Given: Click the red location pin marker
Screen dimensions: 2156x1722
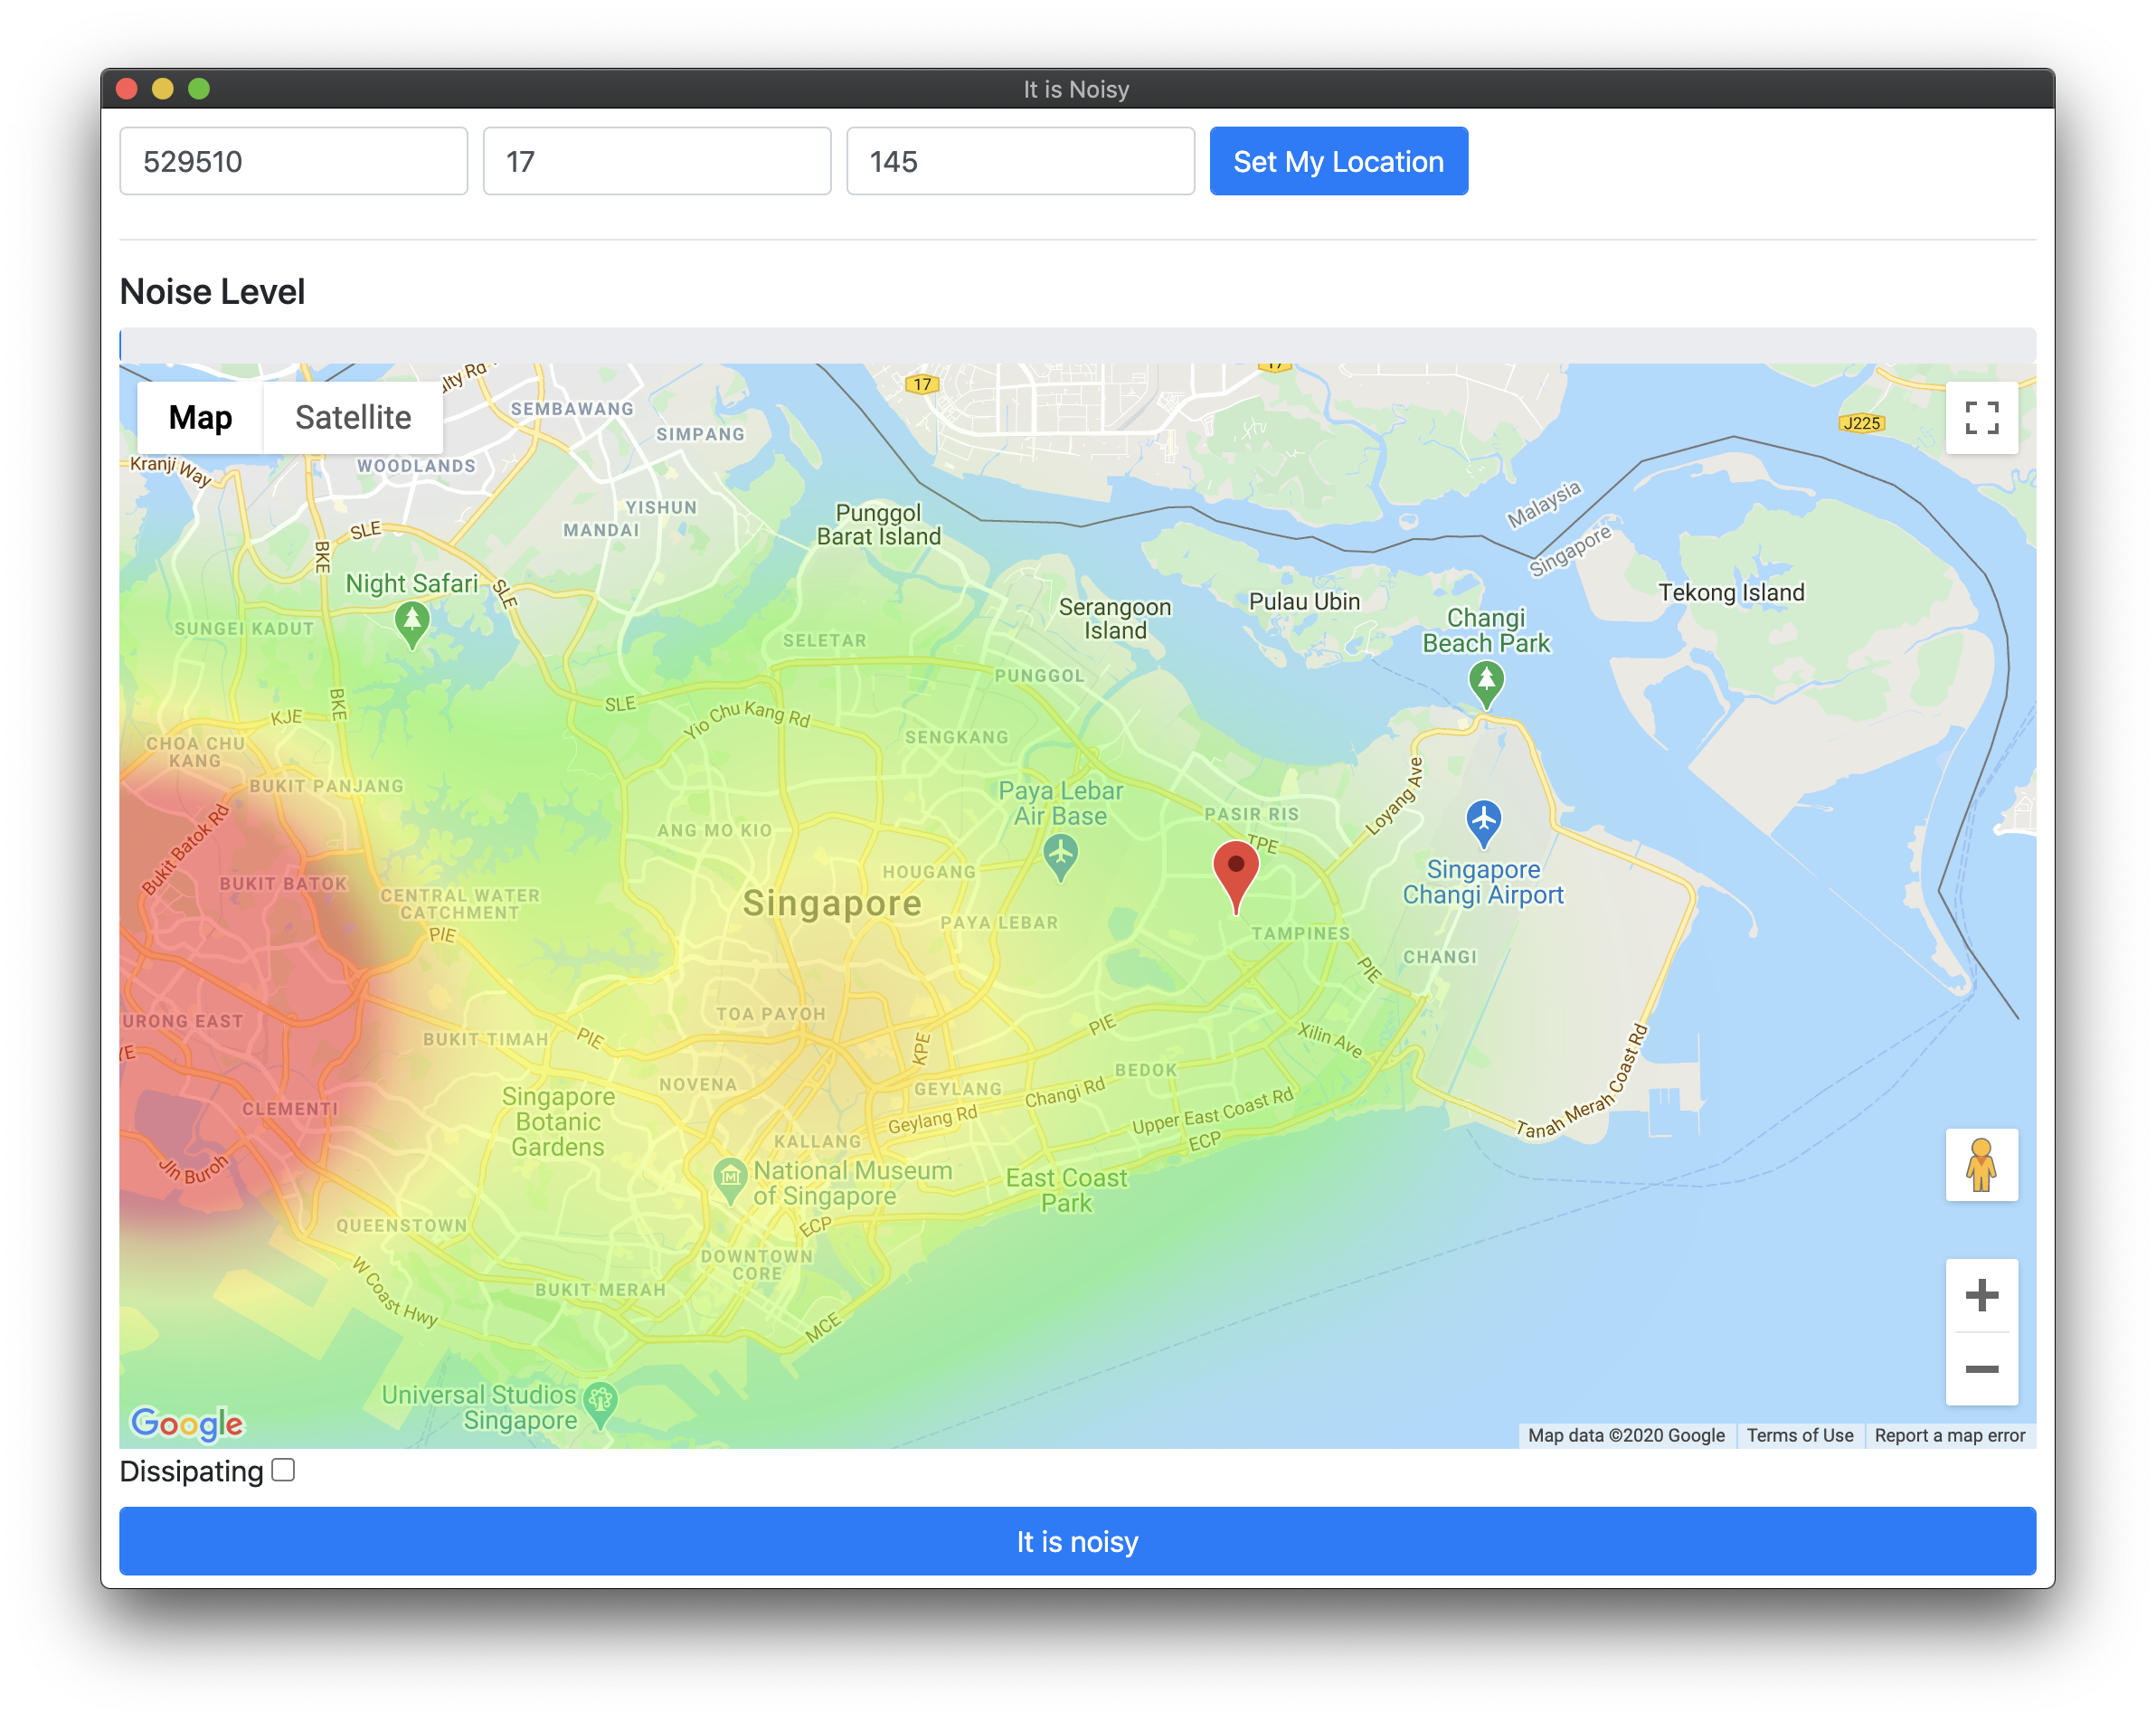Looking at the screenshot, I should [x=1235, y=869].
